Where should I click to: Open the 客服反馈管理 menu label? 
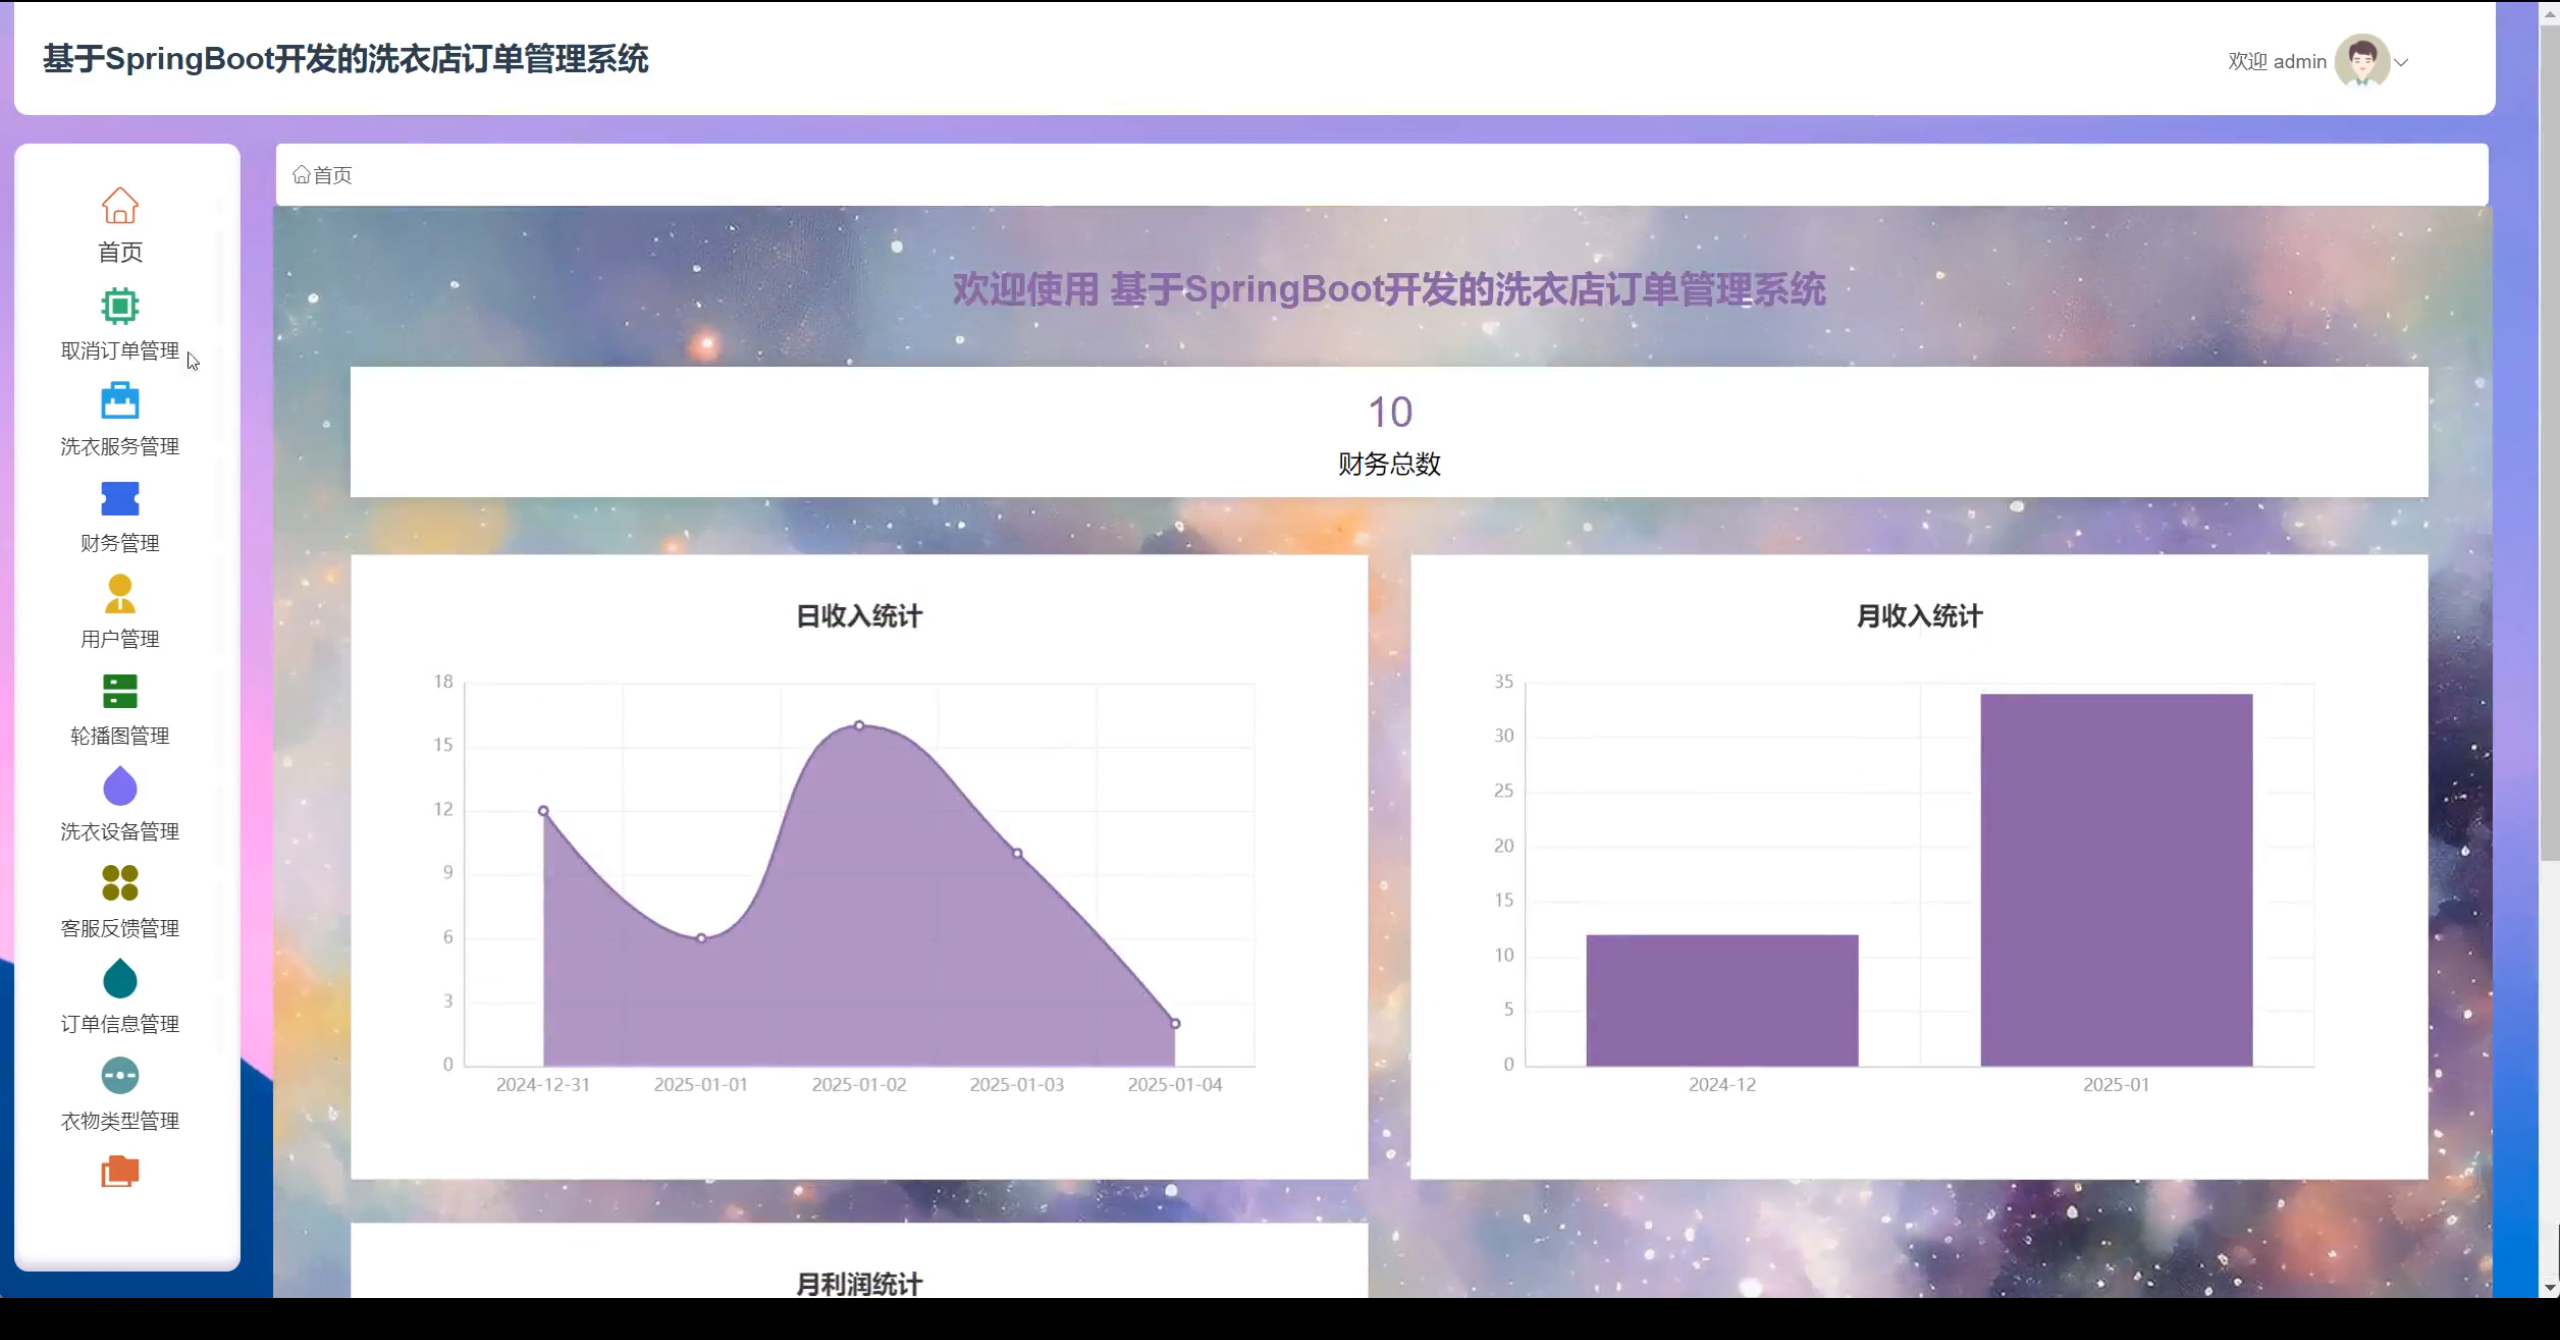(x=120, y=928)
